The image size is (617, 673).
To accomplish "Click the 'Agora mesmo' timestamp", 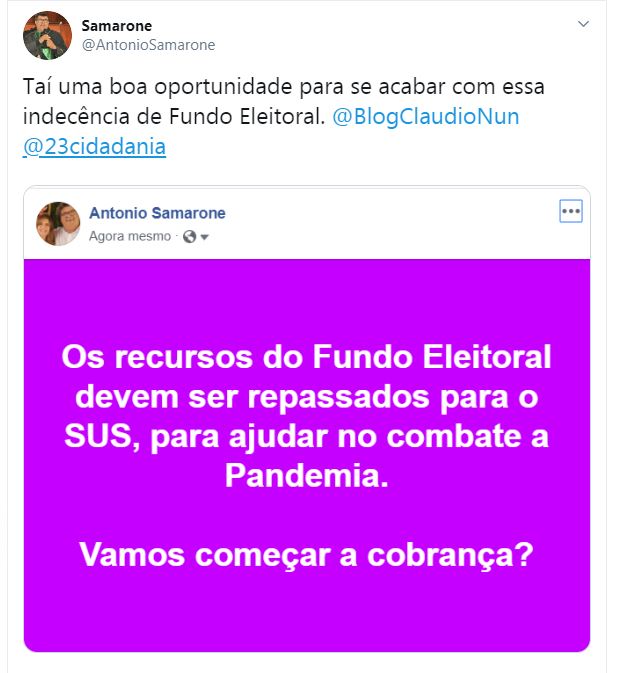I will [130, 236].
